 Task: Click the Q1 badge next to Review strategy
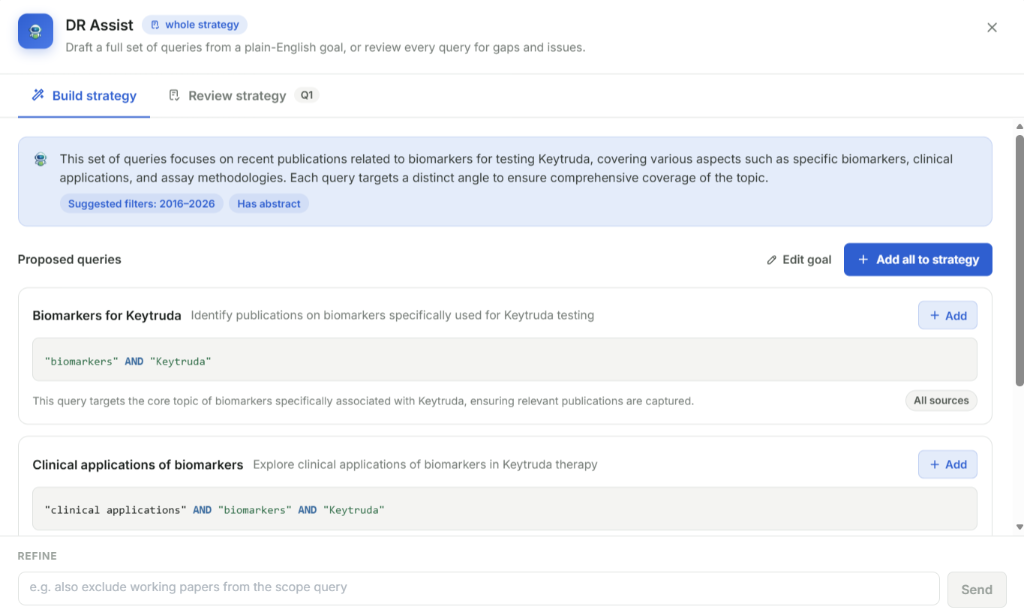pyautogui.click(x=306, y=95)
